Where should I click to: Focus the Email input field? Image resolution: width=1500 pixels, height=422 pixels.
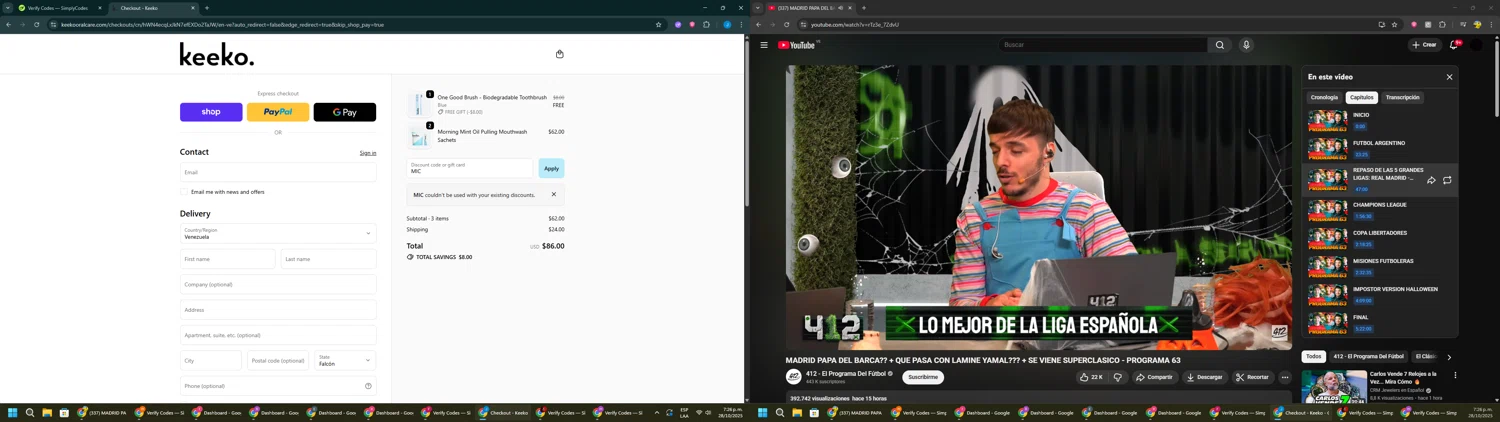point(278,172)
